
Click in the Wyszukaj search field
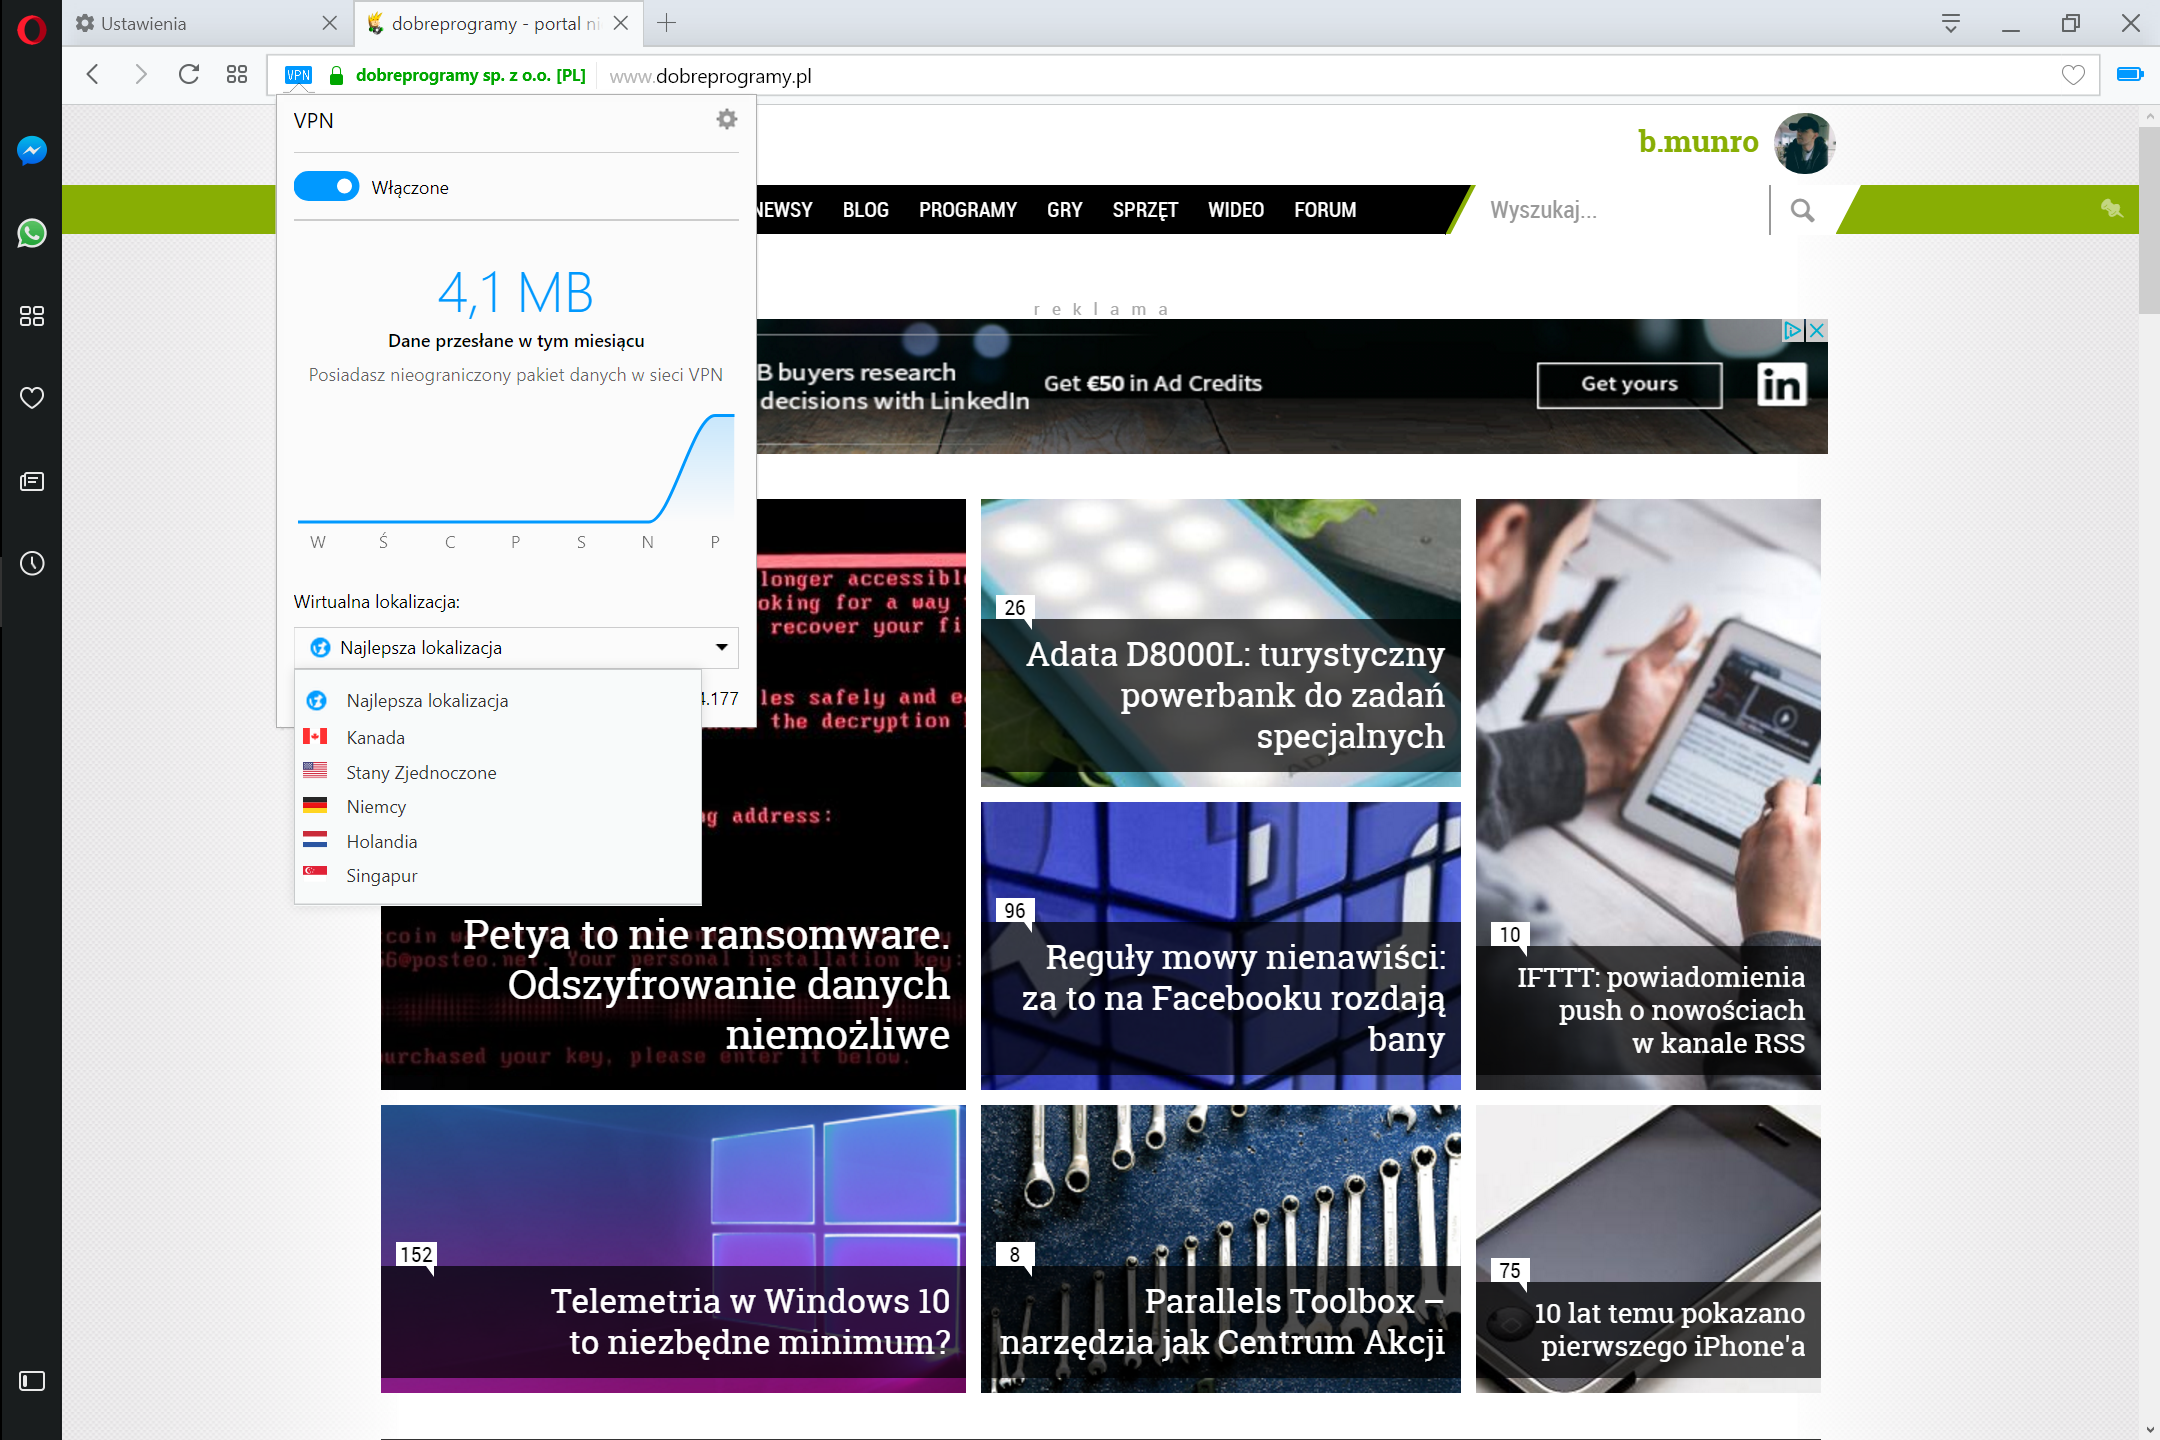[1620, 210]
